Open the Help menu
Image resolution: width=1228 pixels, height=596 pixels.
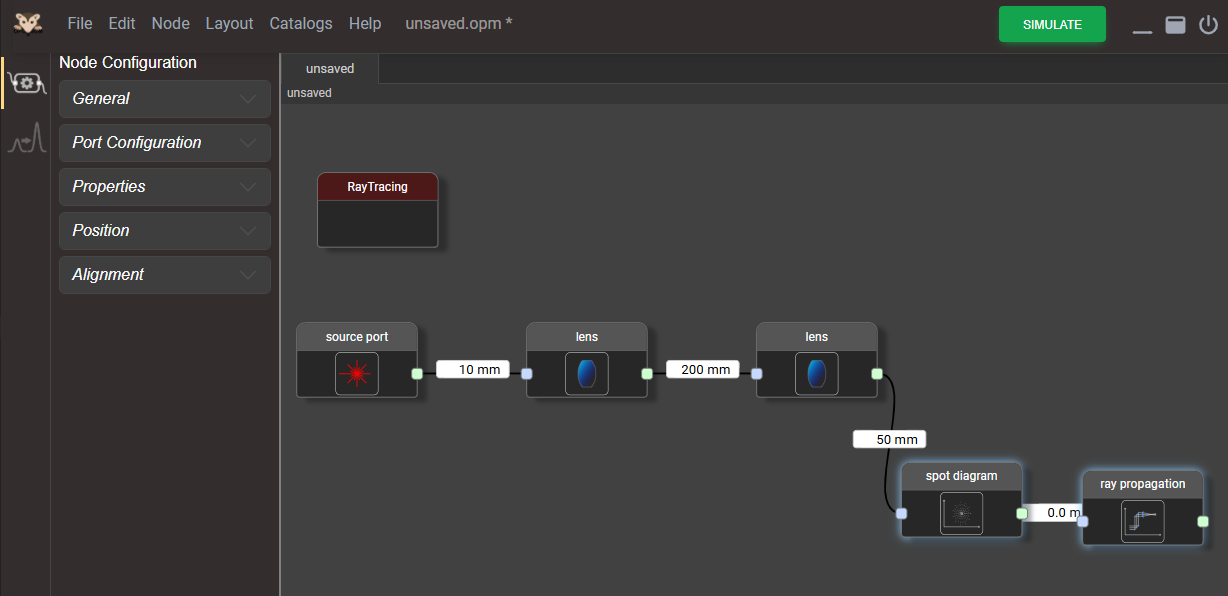[365, 24]
